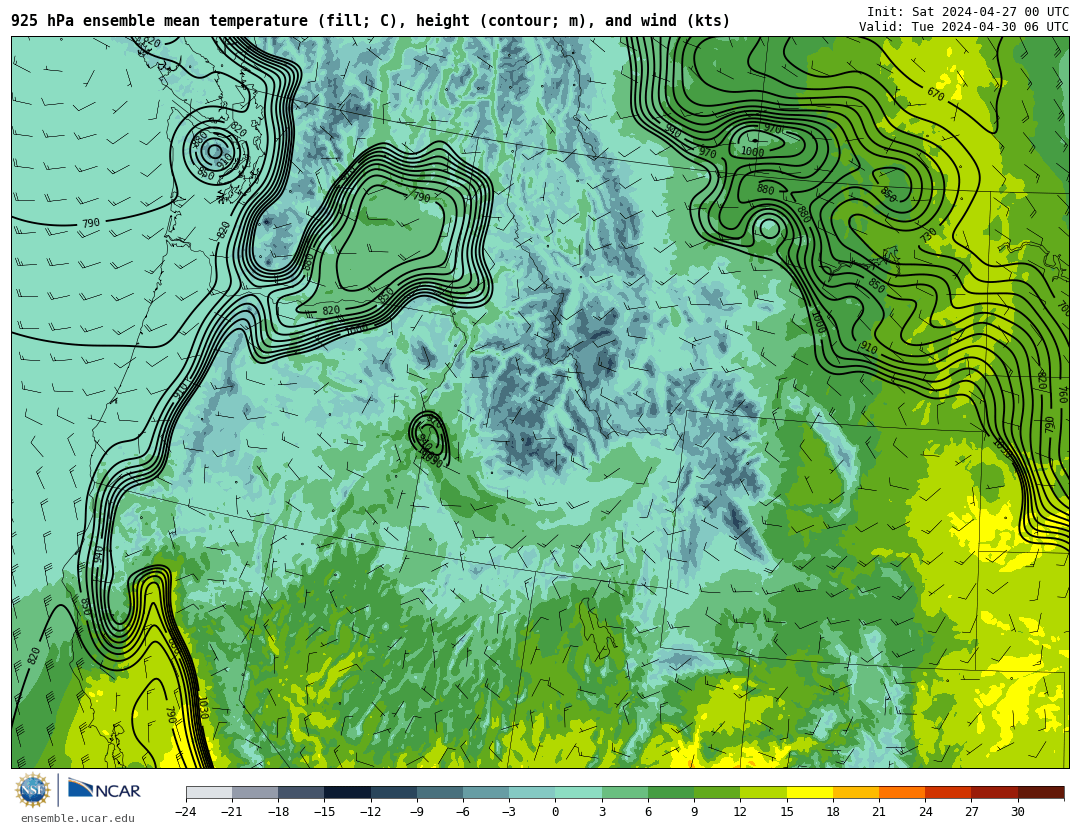1080x831 pixels.
Task: Click the NSF logo seal
Action: coord(33,790)
